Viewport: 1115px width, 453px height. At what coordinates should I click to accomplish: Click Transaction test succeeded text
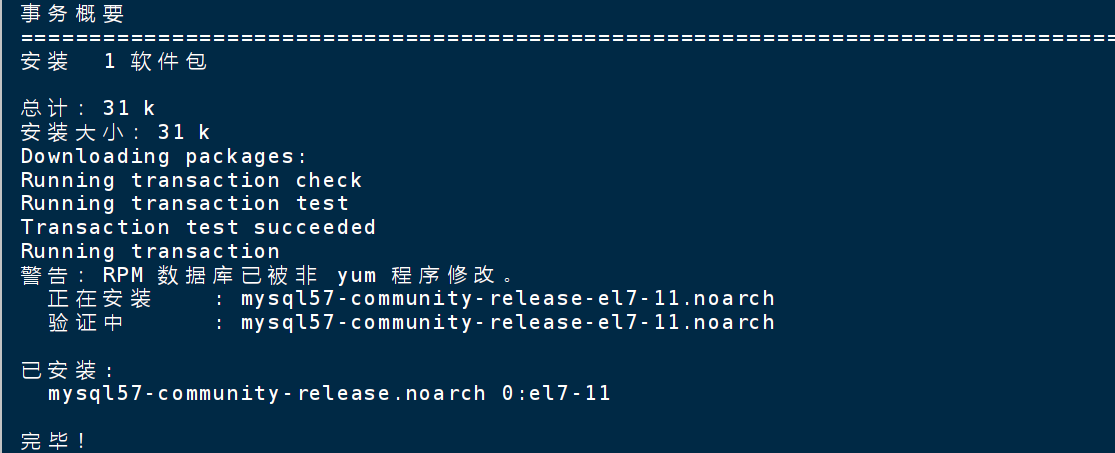pyautogui.click(x=198, y=228)
